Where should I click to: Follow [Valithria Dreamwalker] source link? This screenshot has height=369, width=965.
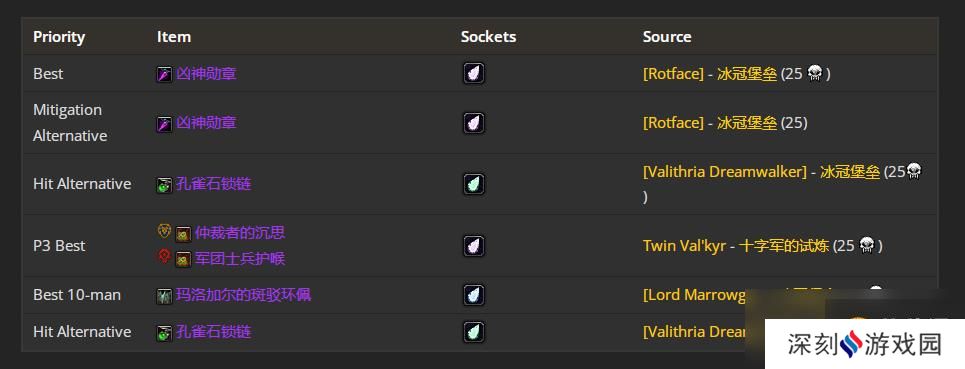point(724,172)
